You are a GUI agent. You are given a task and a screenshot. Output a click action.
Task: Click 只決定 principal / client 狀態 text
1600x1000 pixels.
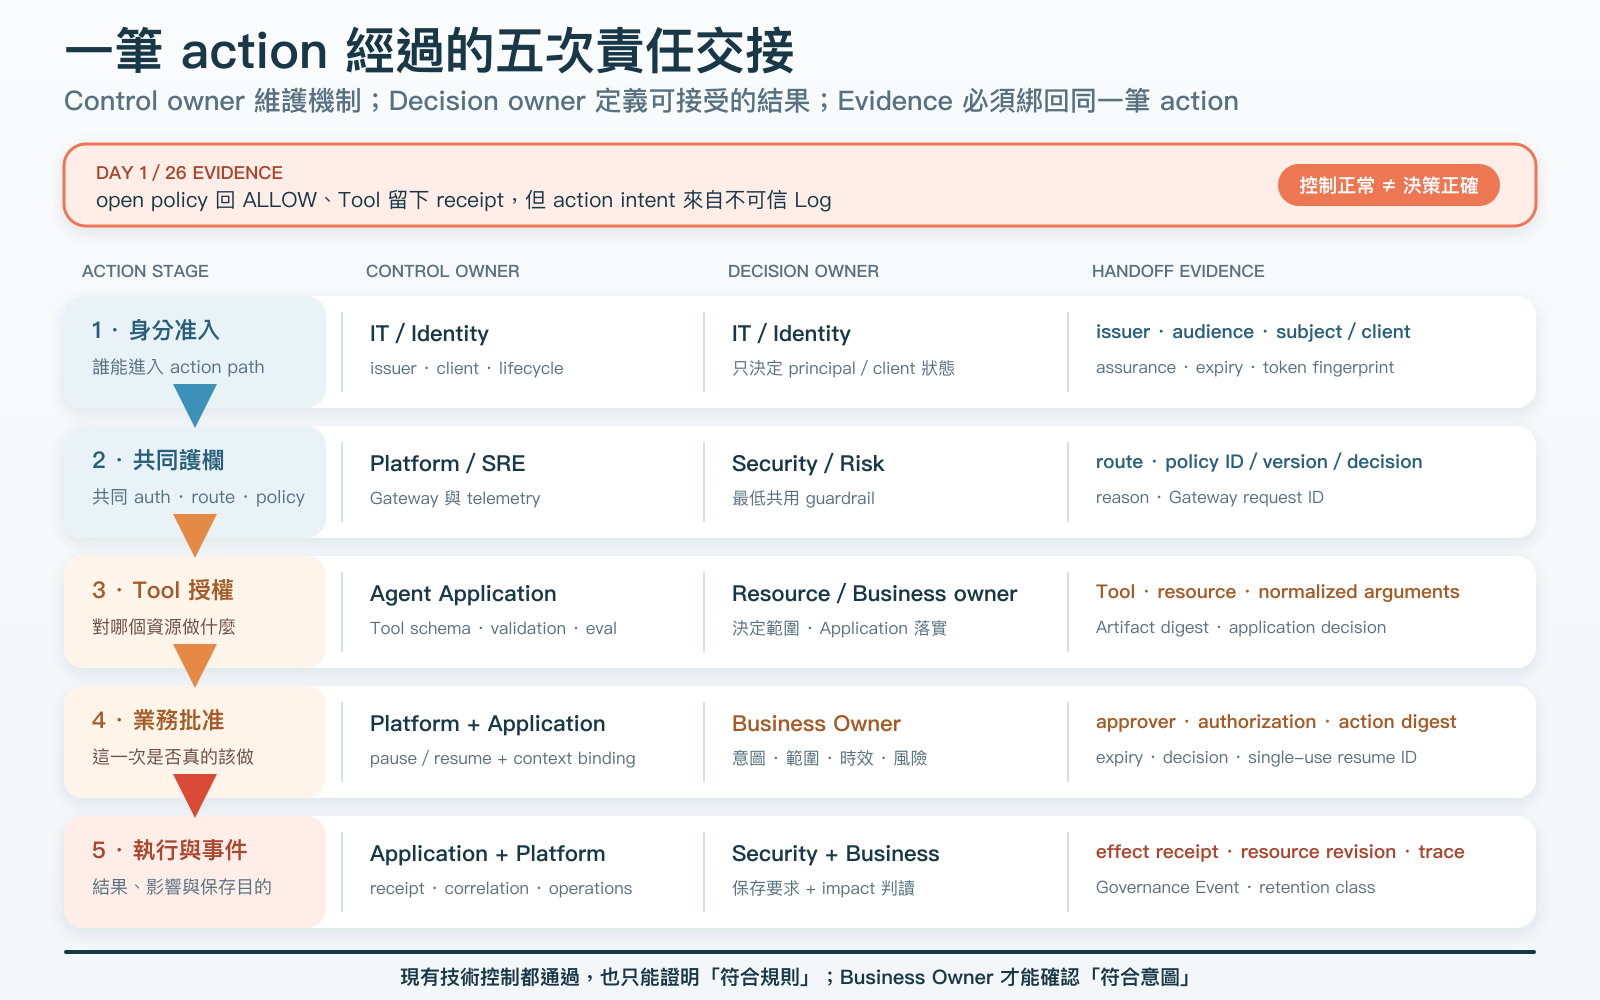click(843, 368)
